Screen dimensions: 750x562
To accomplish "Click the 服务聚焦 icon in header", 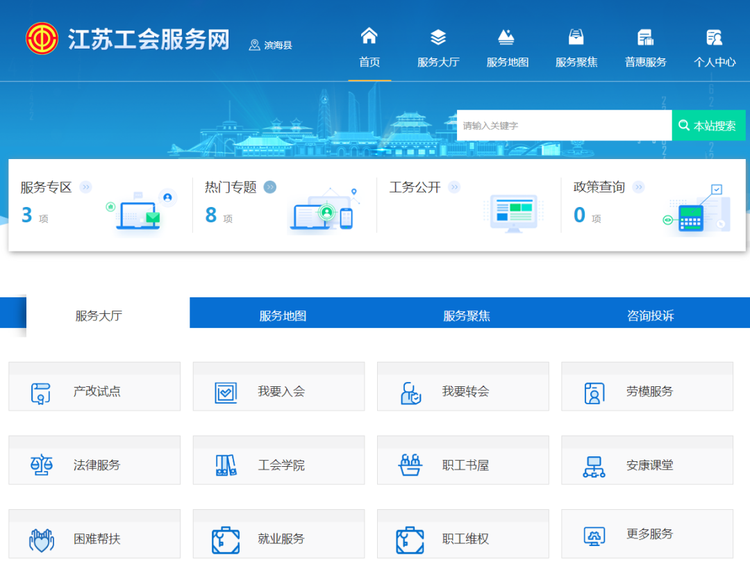I will 576,37.
